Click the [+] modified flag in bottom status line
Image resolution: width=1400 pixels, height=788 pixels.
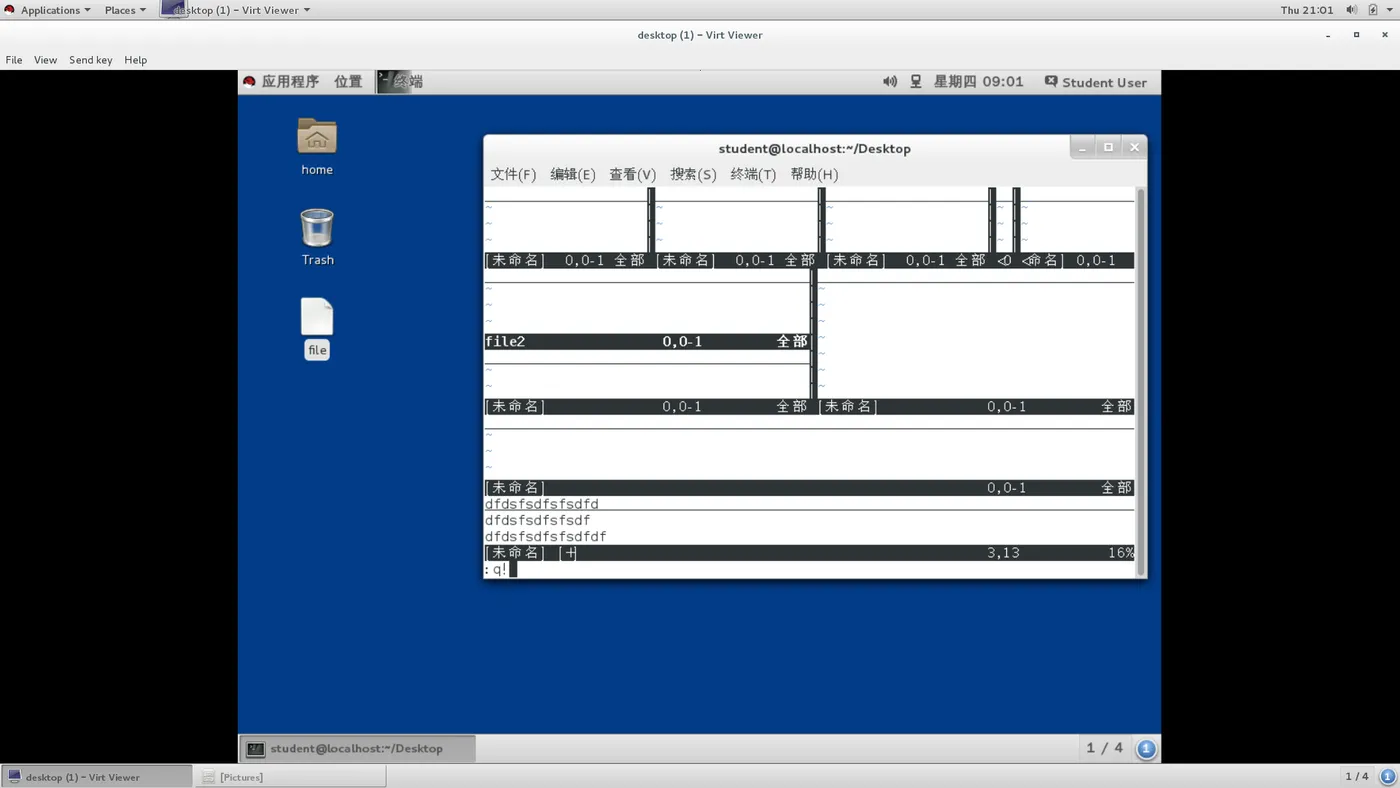[x=568, y=552]
